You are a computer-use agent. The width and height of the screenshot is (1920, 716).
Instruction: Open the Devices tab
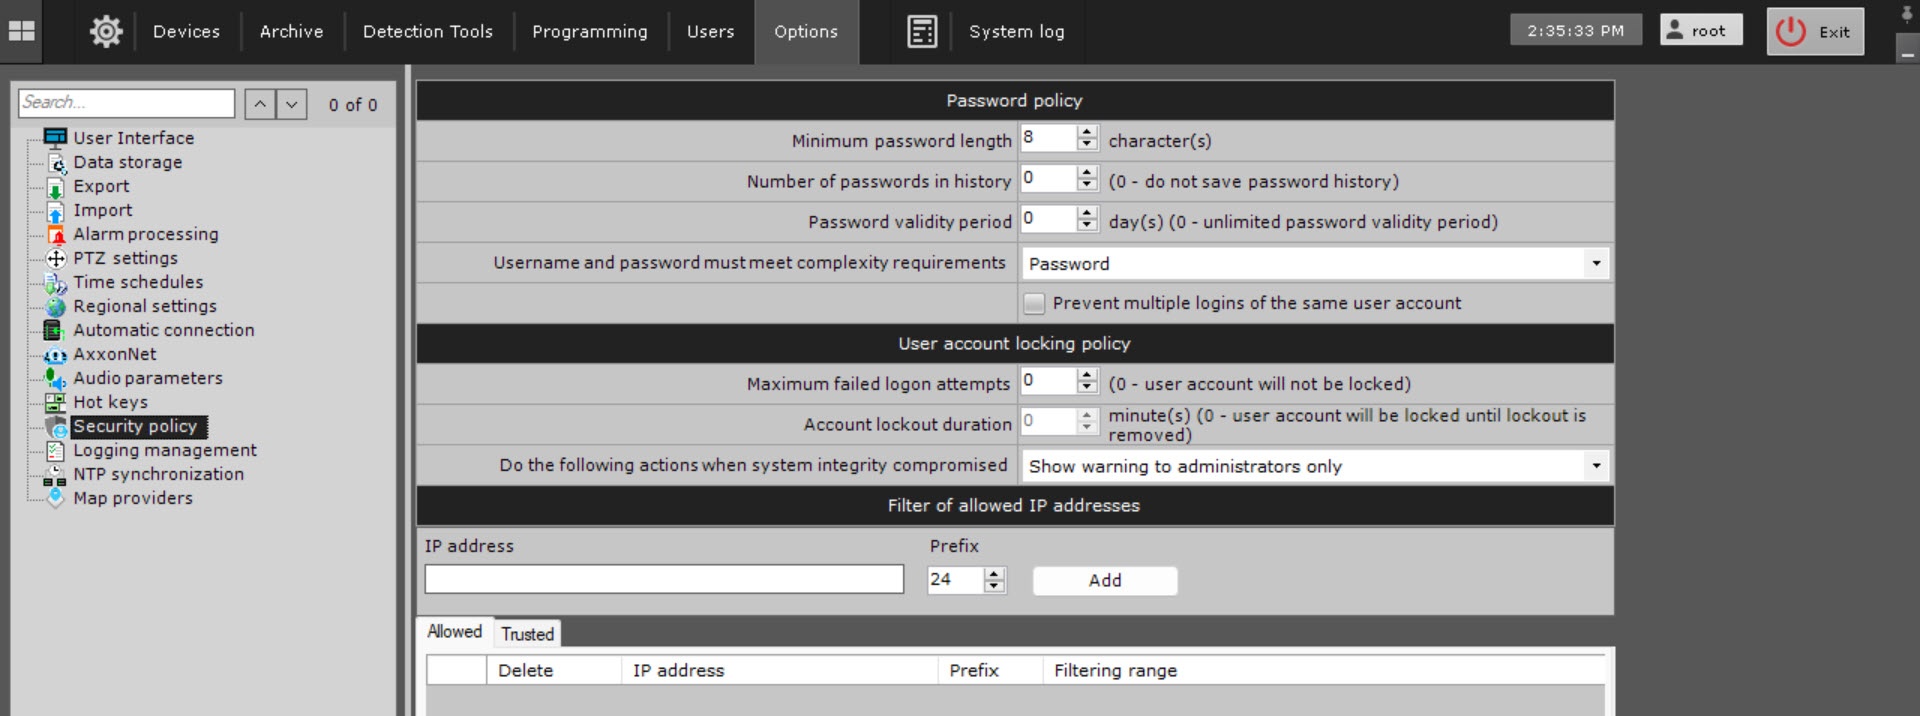186,31
